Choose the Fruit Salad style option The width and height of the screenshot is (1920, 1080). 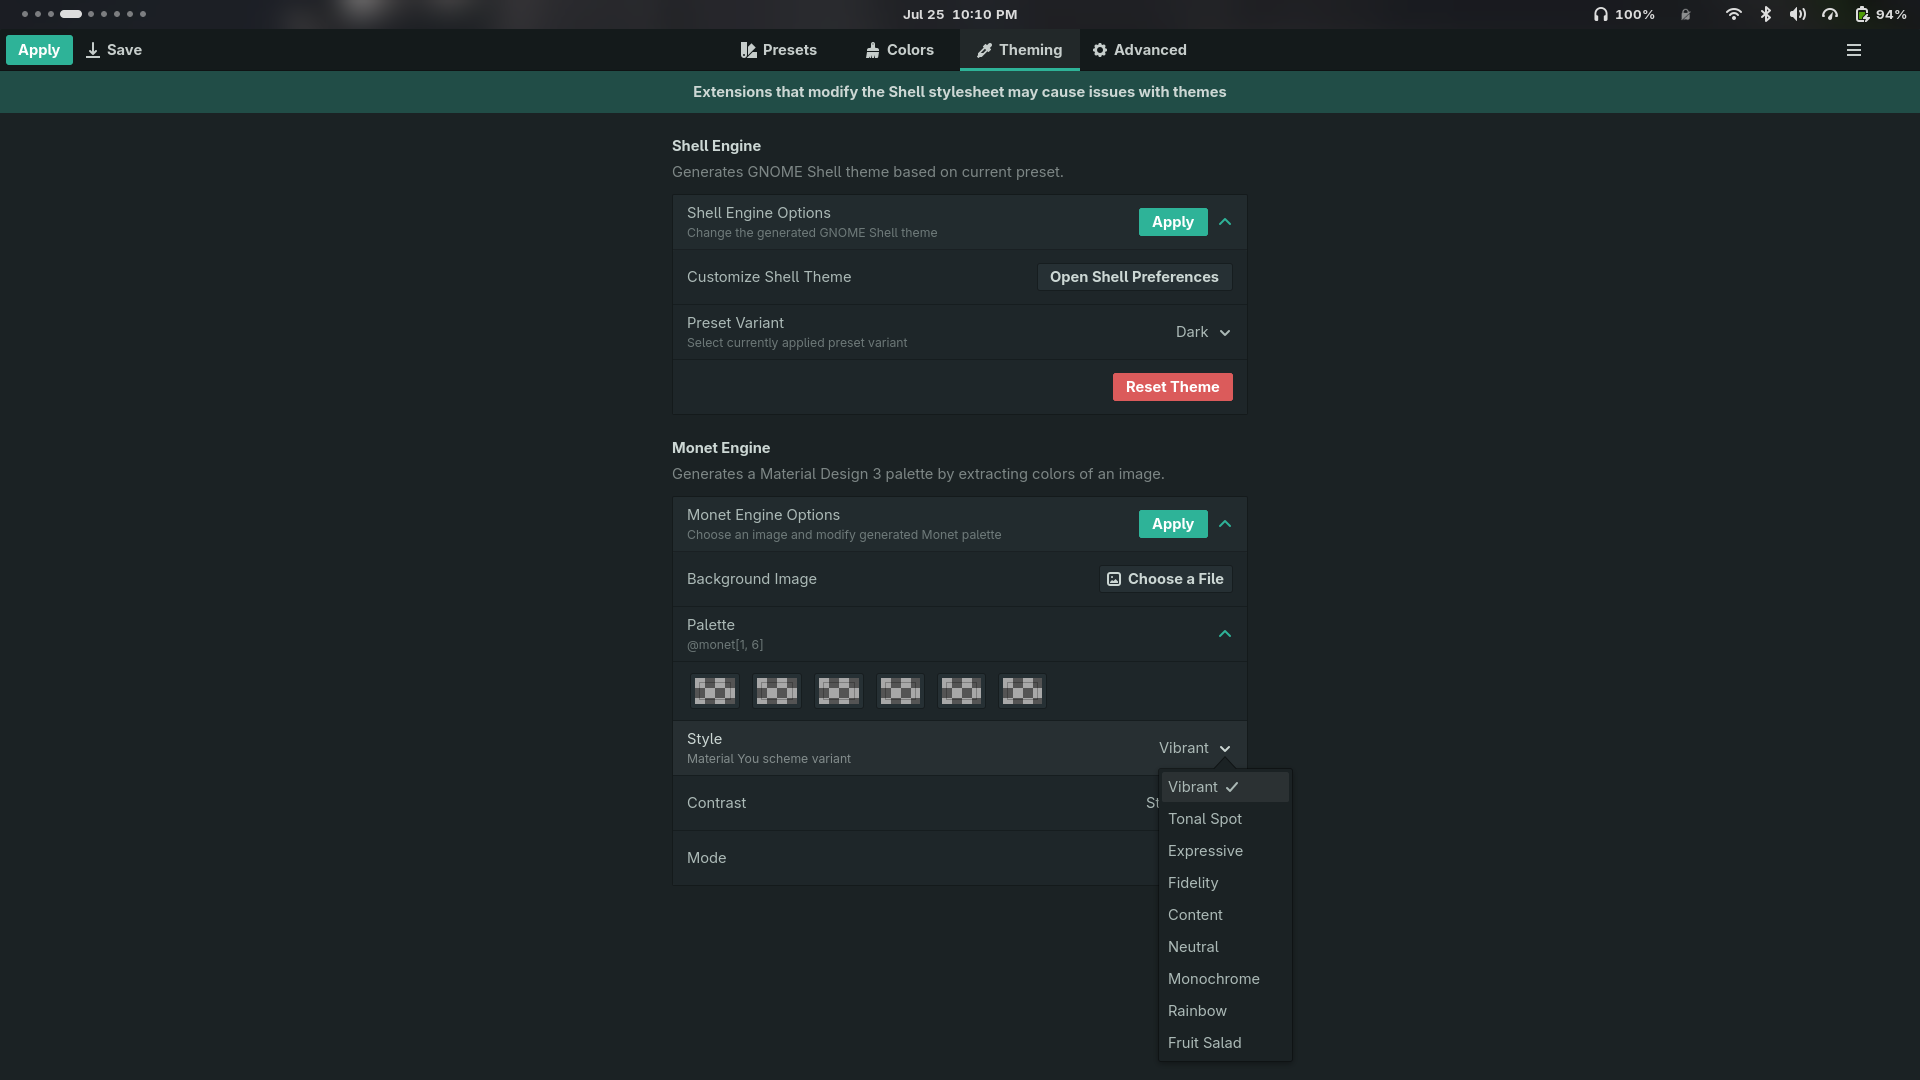pos(1225,1043)
